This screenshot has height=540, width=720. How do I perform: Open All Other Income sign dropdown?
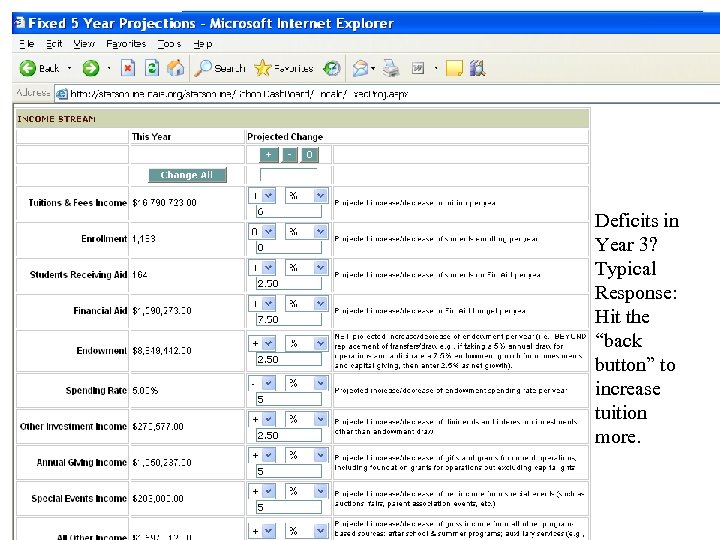(262, 531)
